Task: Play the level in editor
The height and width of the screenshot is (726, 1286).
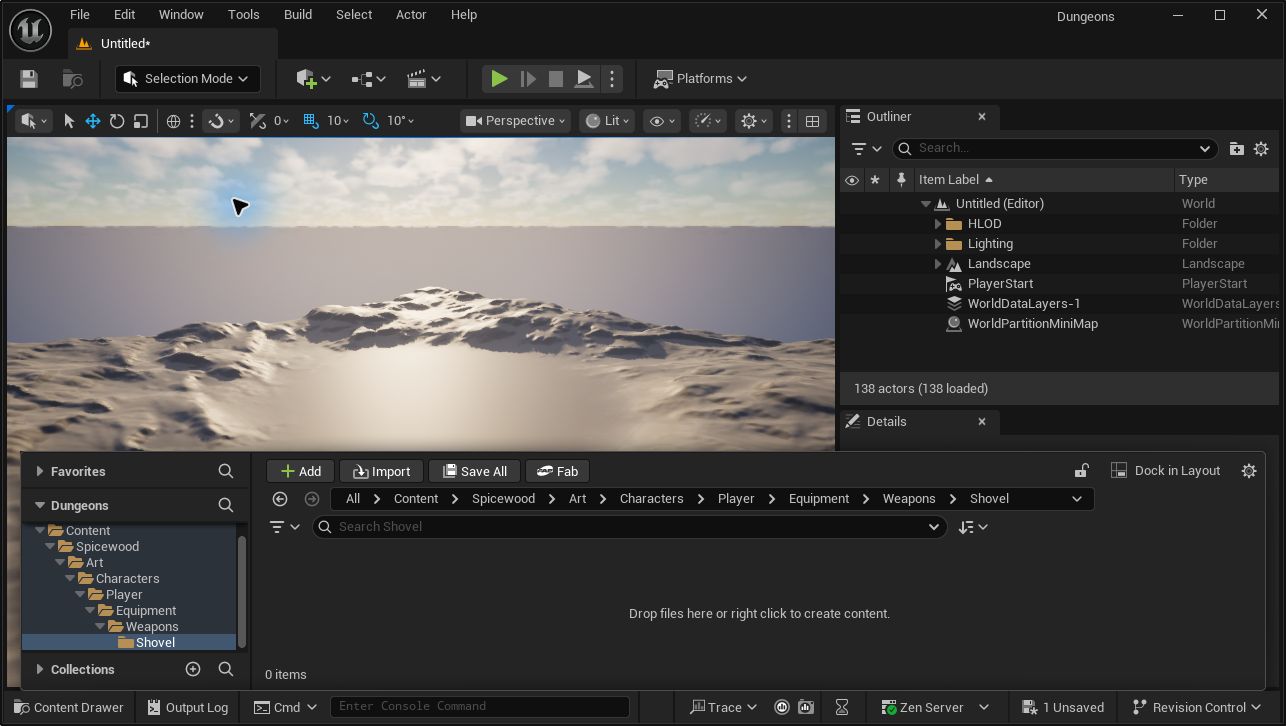Action: (x=499, y=79)
